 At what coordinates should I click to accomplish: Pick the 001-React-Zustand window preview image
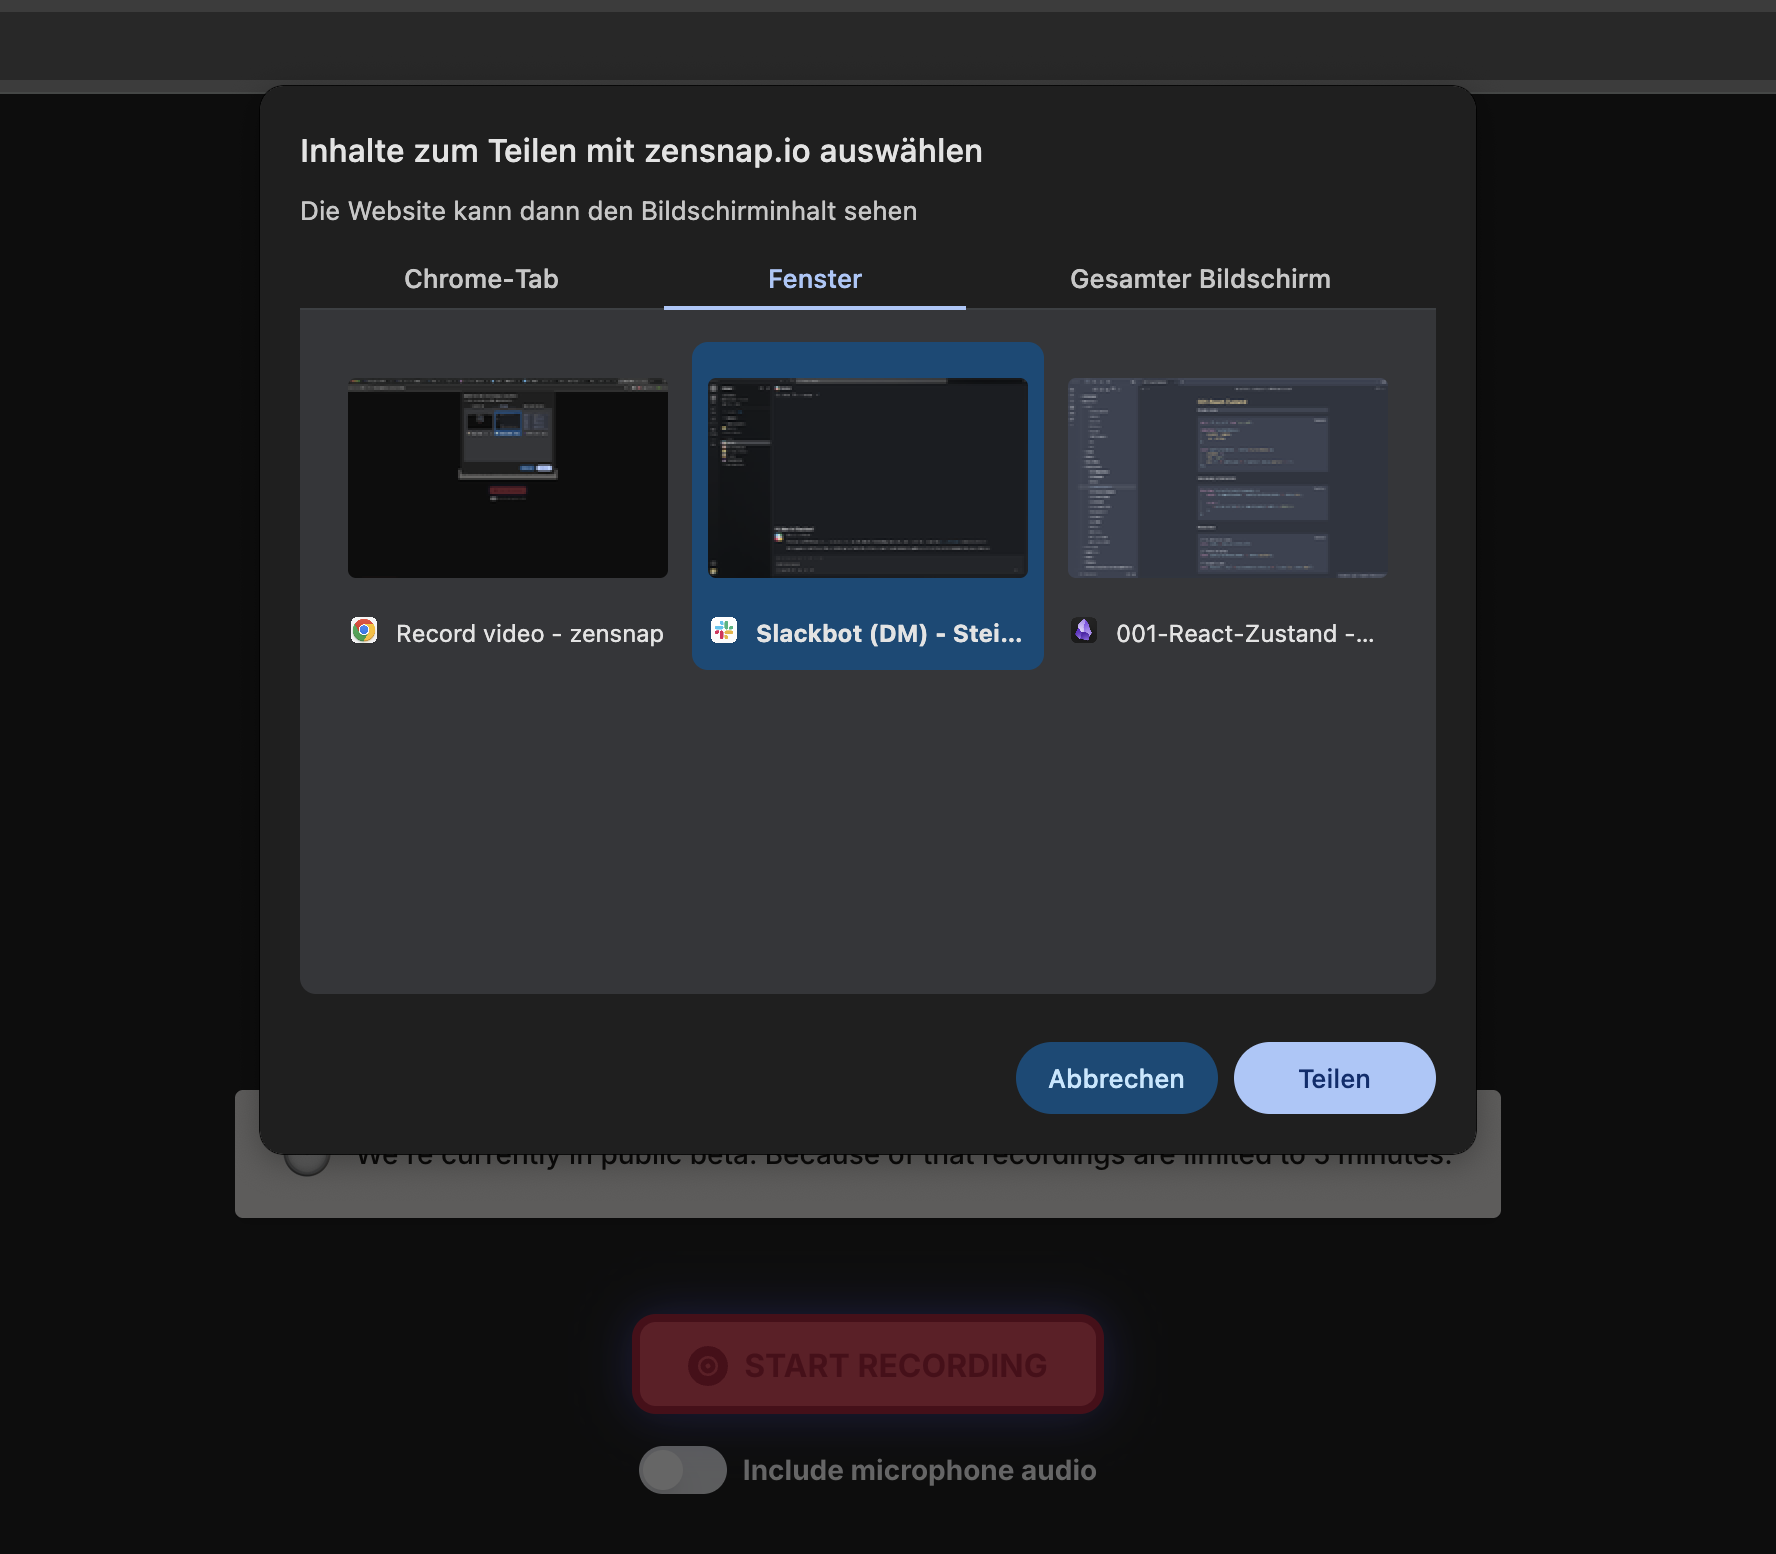click(x=1228, y=478)
